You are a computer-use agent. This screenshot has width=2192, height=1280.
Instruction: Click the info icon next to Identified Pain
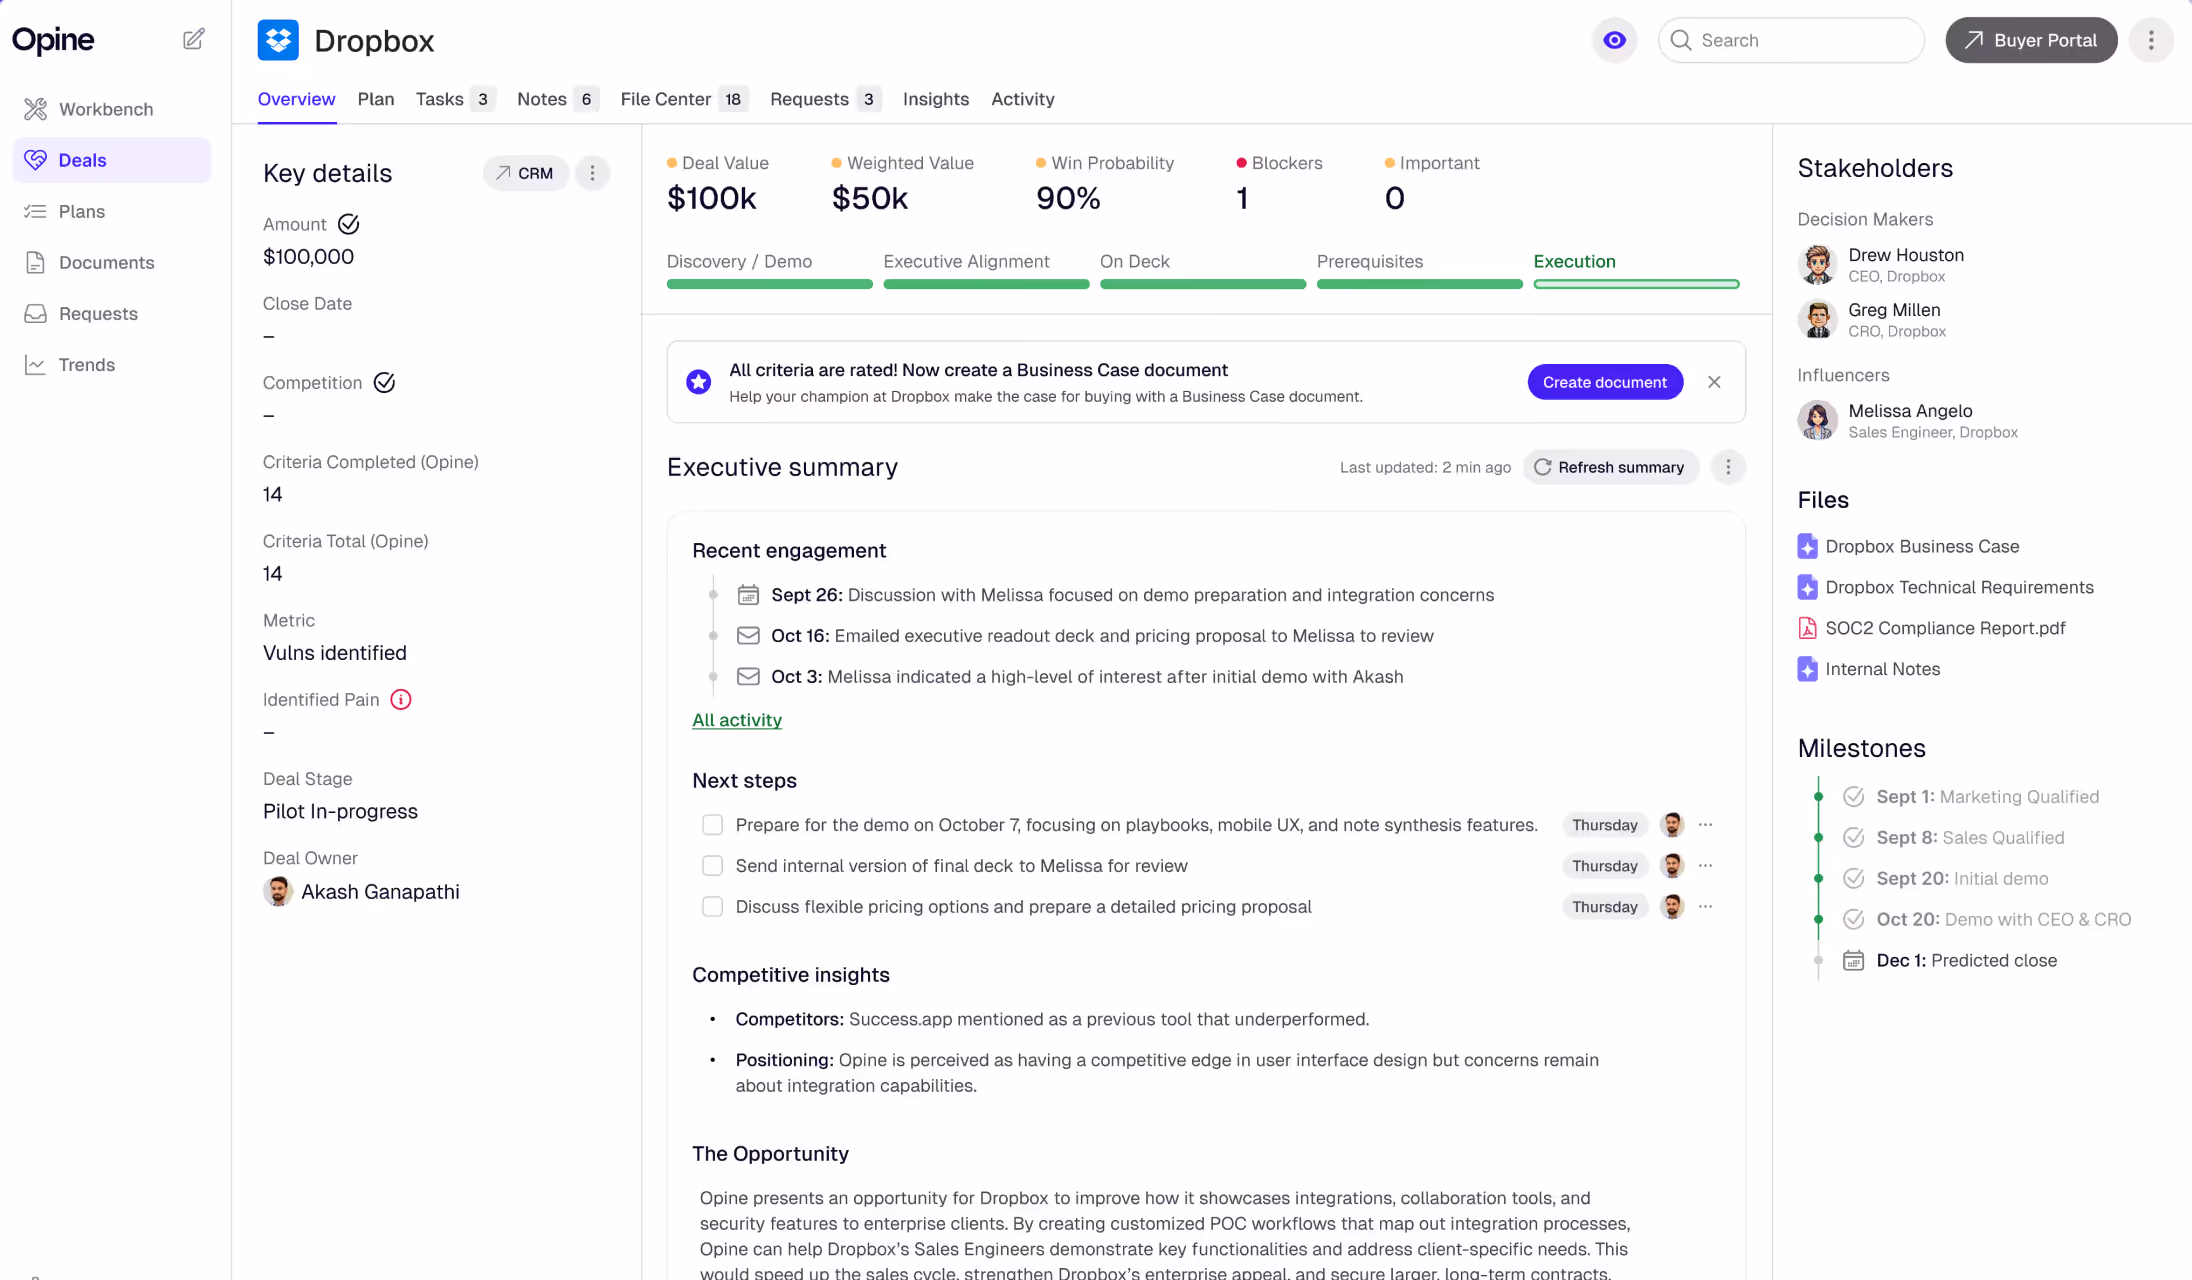[401, 700]
